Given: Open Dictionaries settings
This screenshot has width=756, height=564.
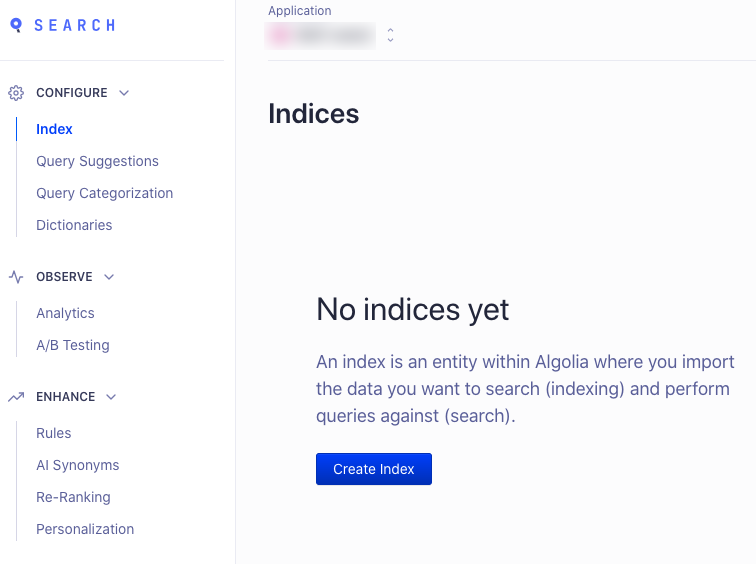Looking at the screenshot, I should pyautogui.click(x=74, y=225).
